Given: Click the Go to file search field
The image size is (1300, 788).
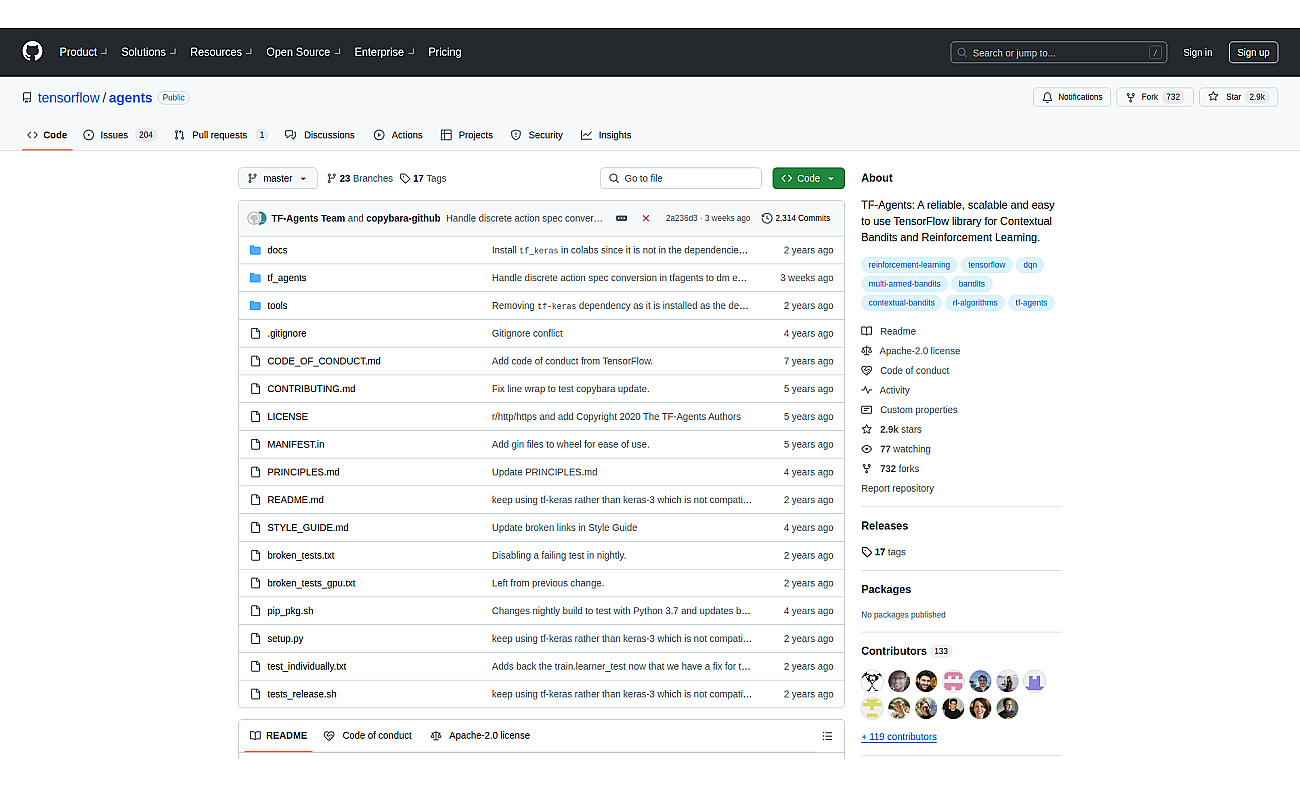Looking at the screenshot, I should coord(681,178).
